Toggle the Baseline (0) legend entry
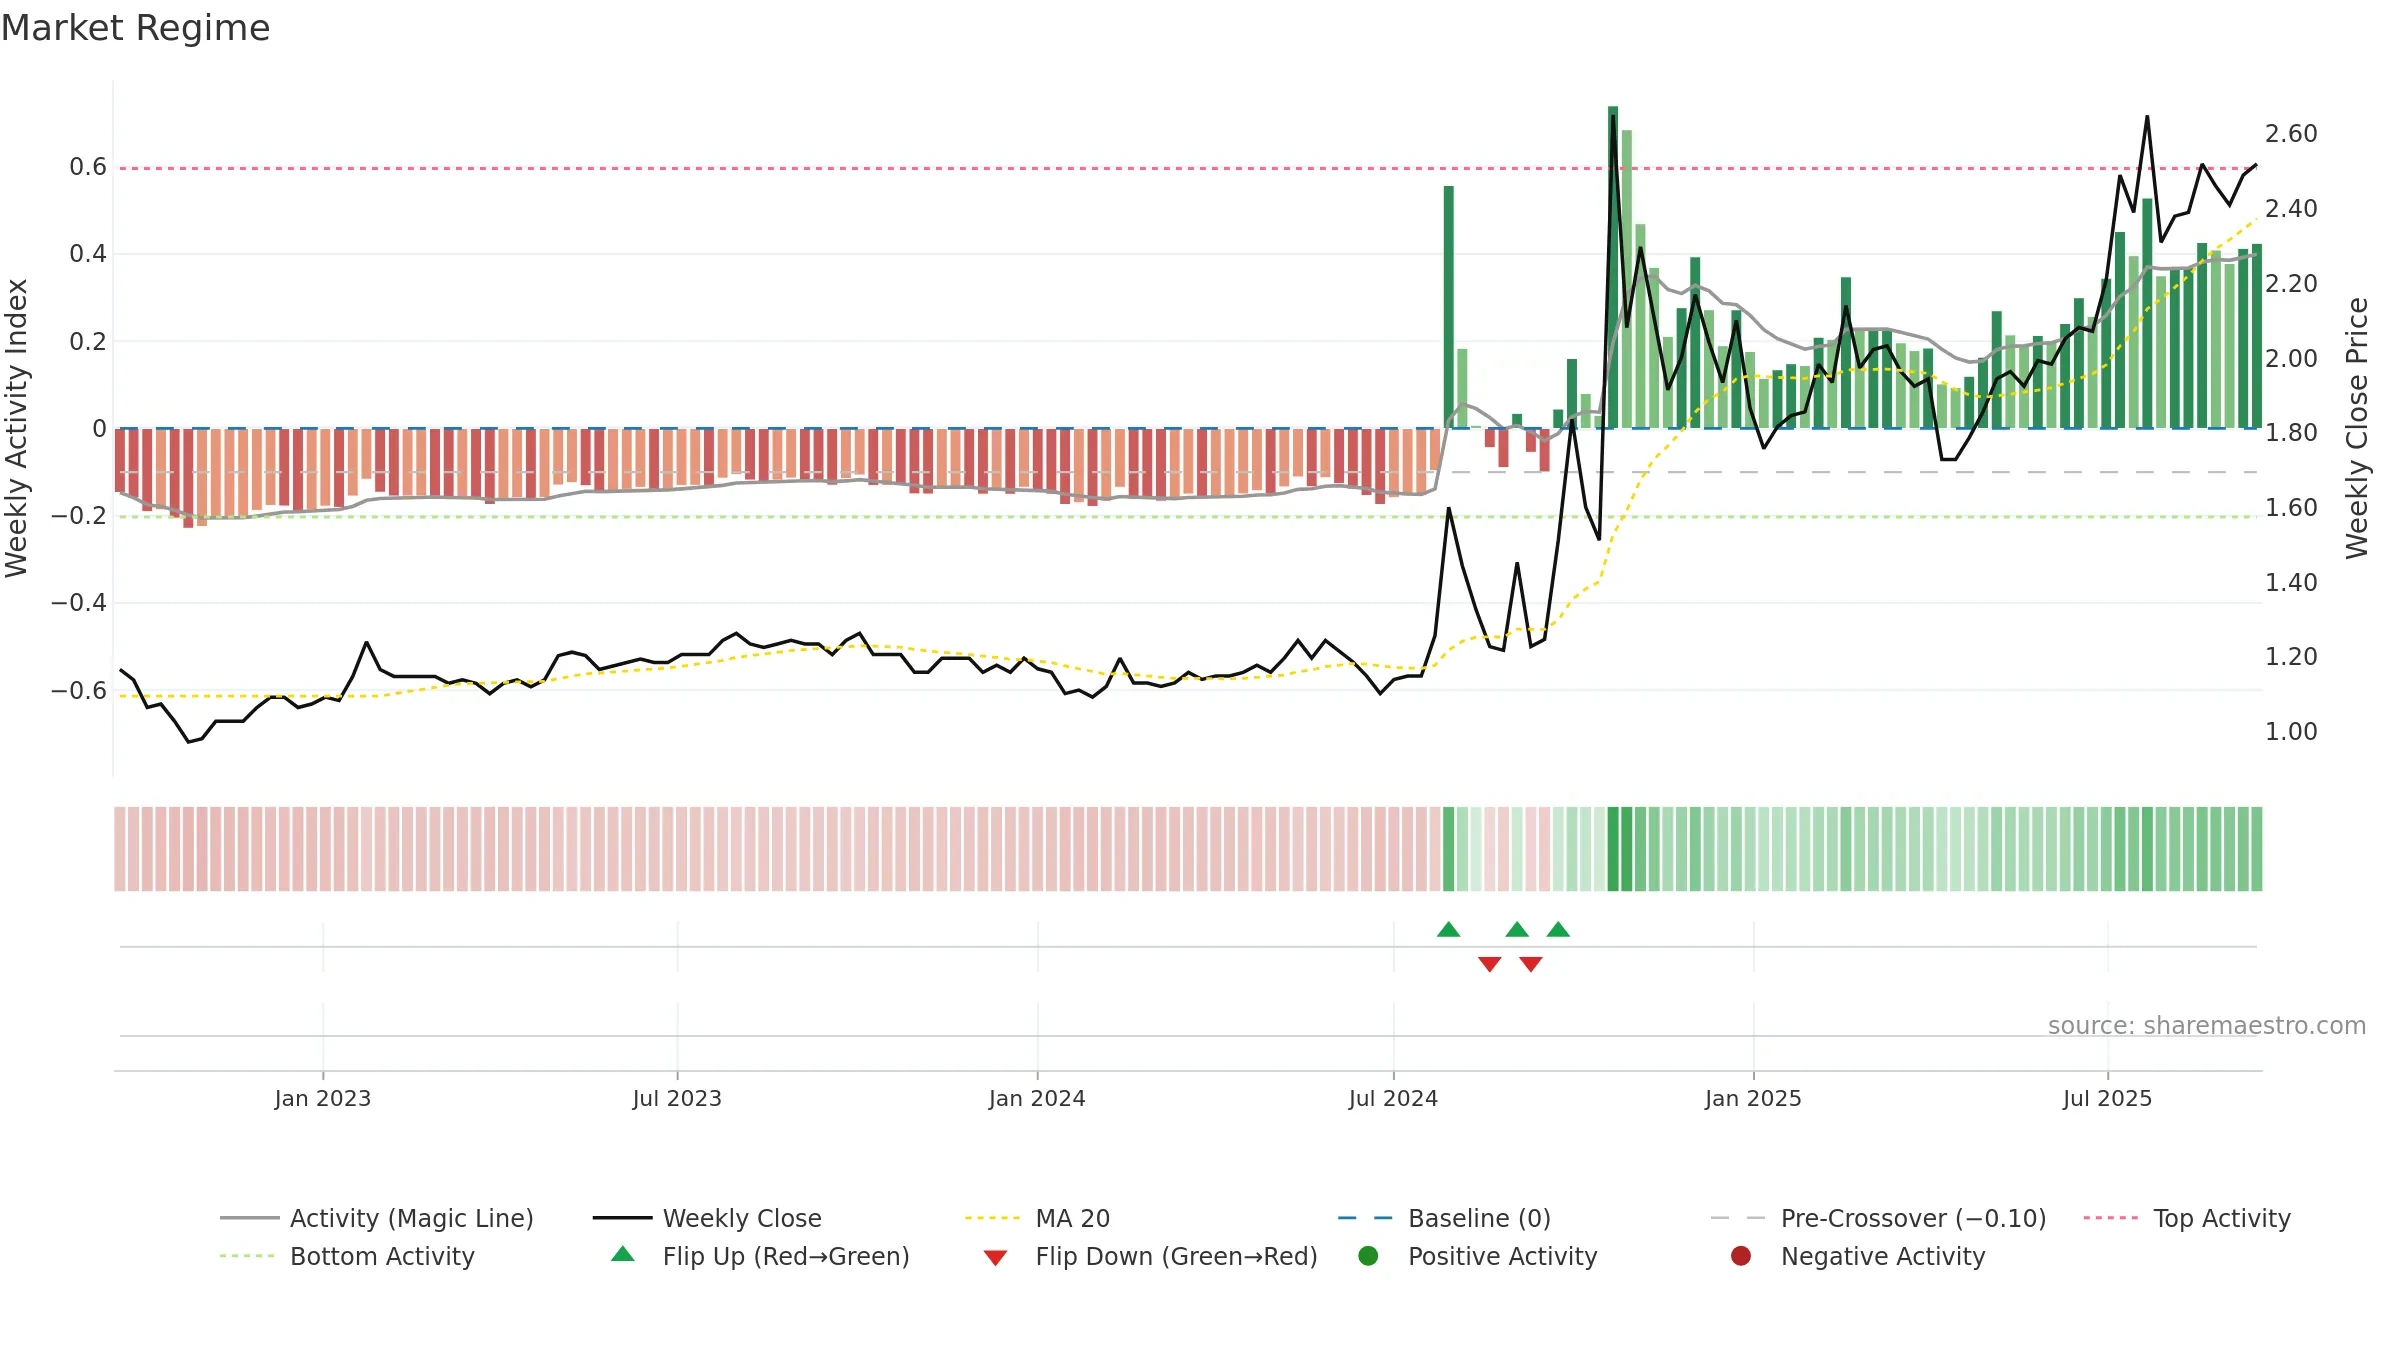This screenshot has width=2400, height=1350. pyautogui.click(x=1444, y=1218)
